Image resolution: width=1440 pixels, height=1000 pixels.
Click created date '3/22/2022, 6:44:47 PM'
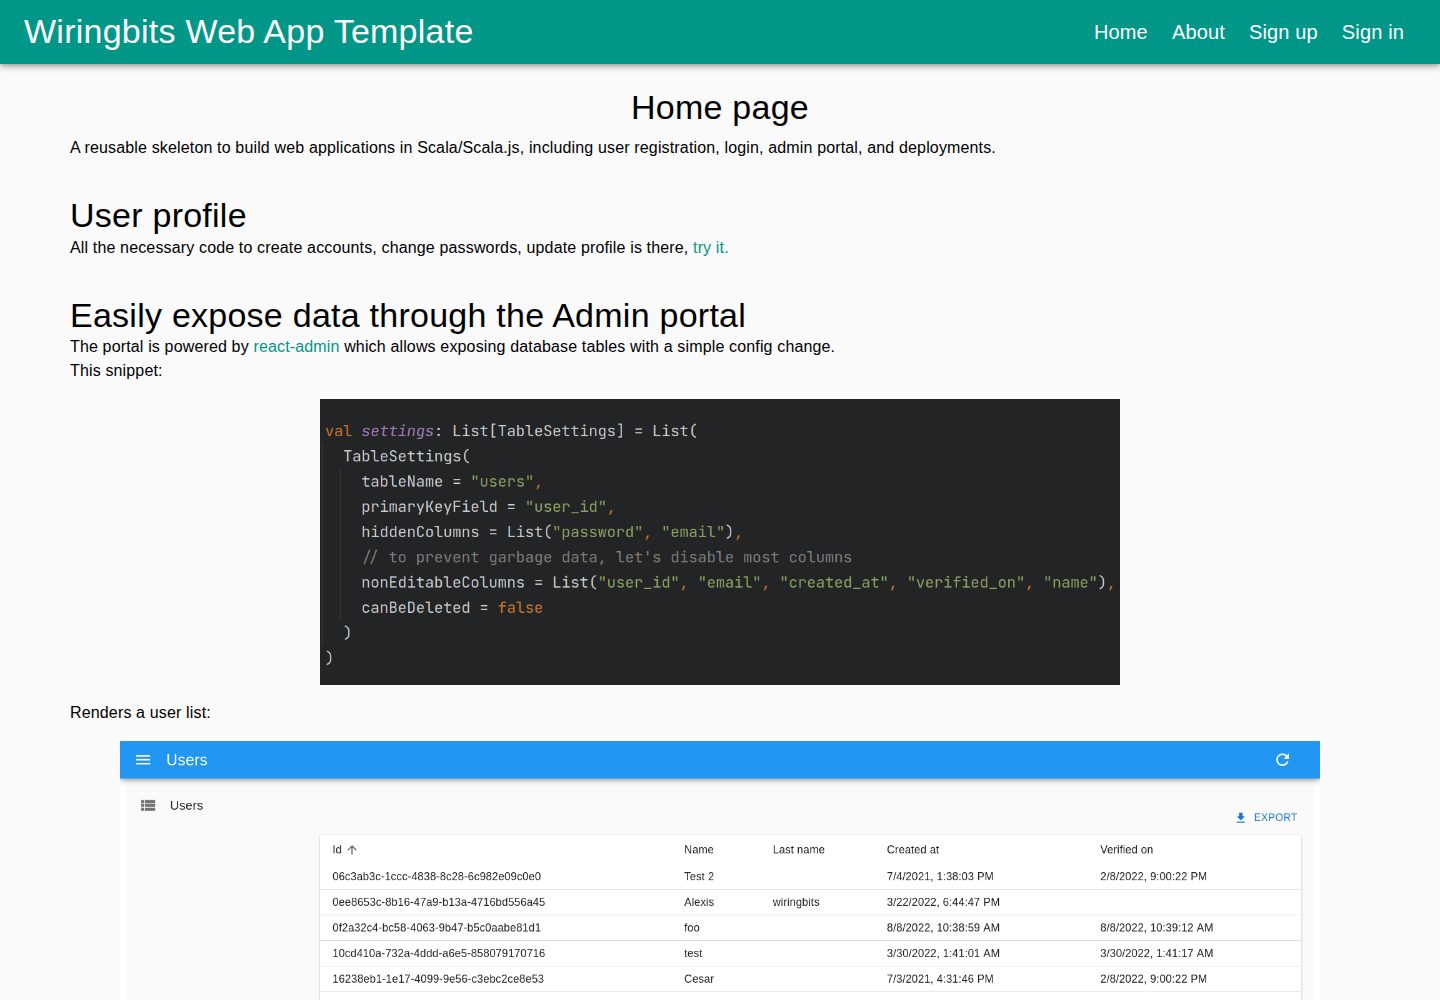[x=943, y=902]
